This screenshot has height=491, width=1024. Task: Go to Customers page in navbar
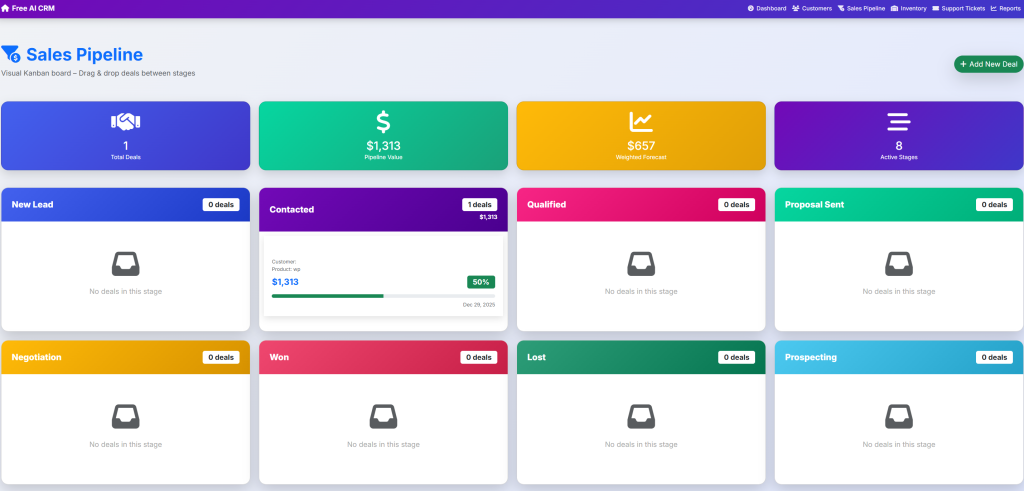pyautogui.click(x=812, y=8)
